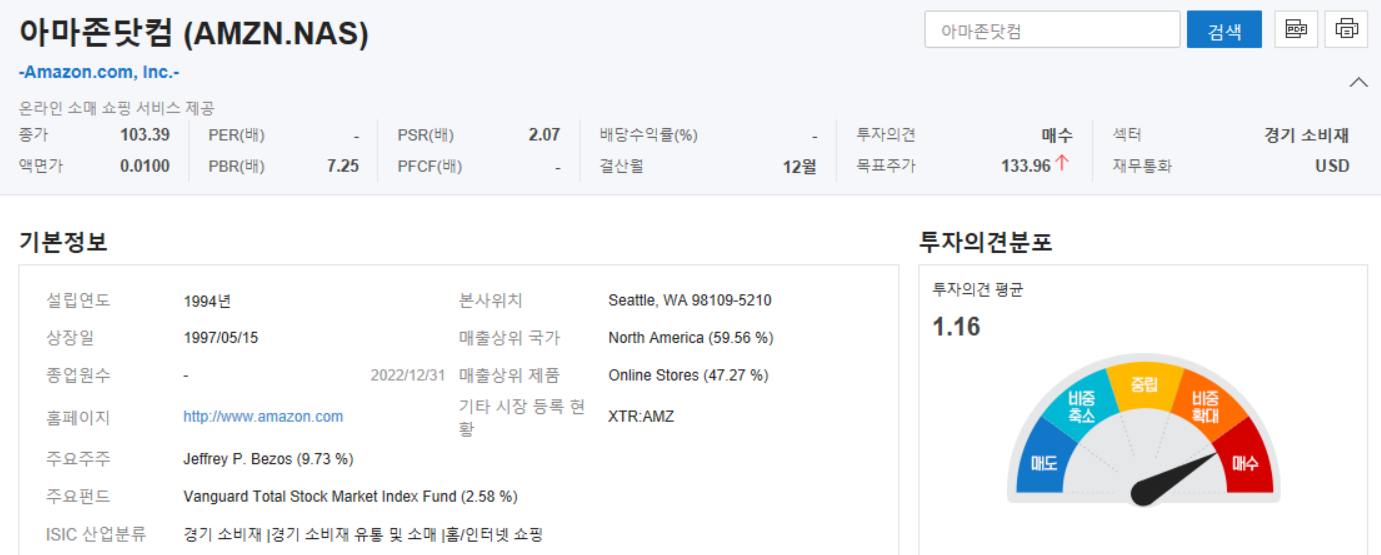The width and height of the screenshot is (1381, 555).
Task: Click the 종업원수 label
Action: (78, 376)
